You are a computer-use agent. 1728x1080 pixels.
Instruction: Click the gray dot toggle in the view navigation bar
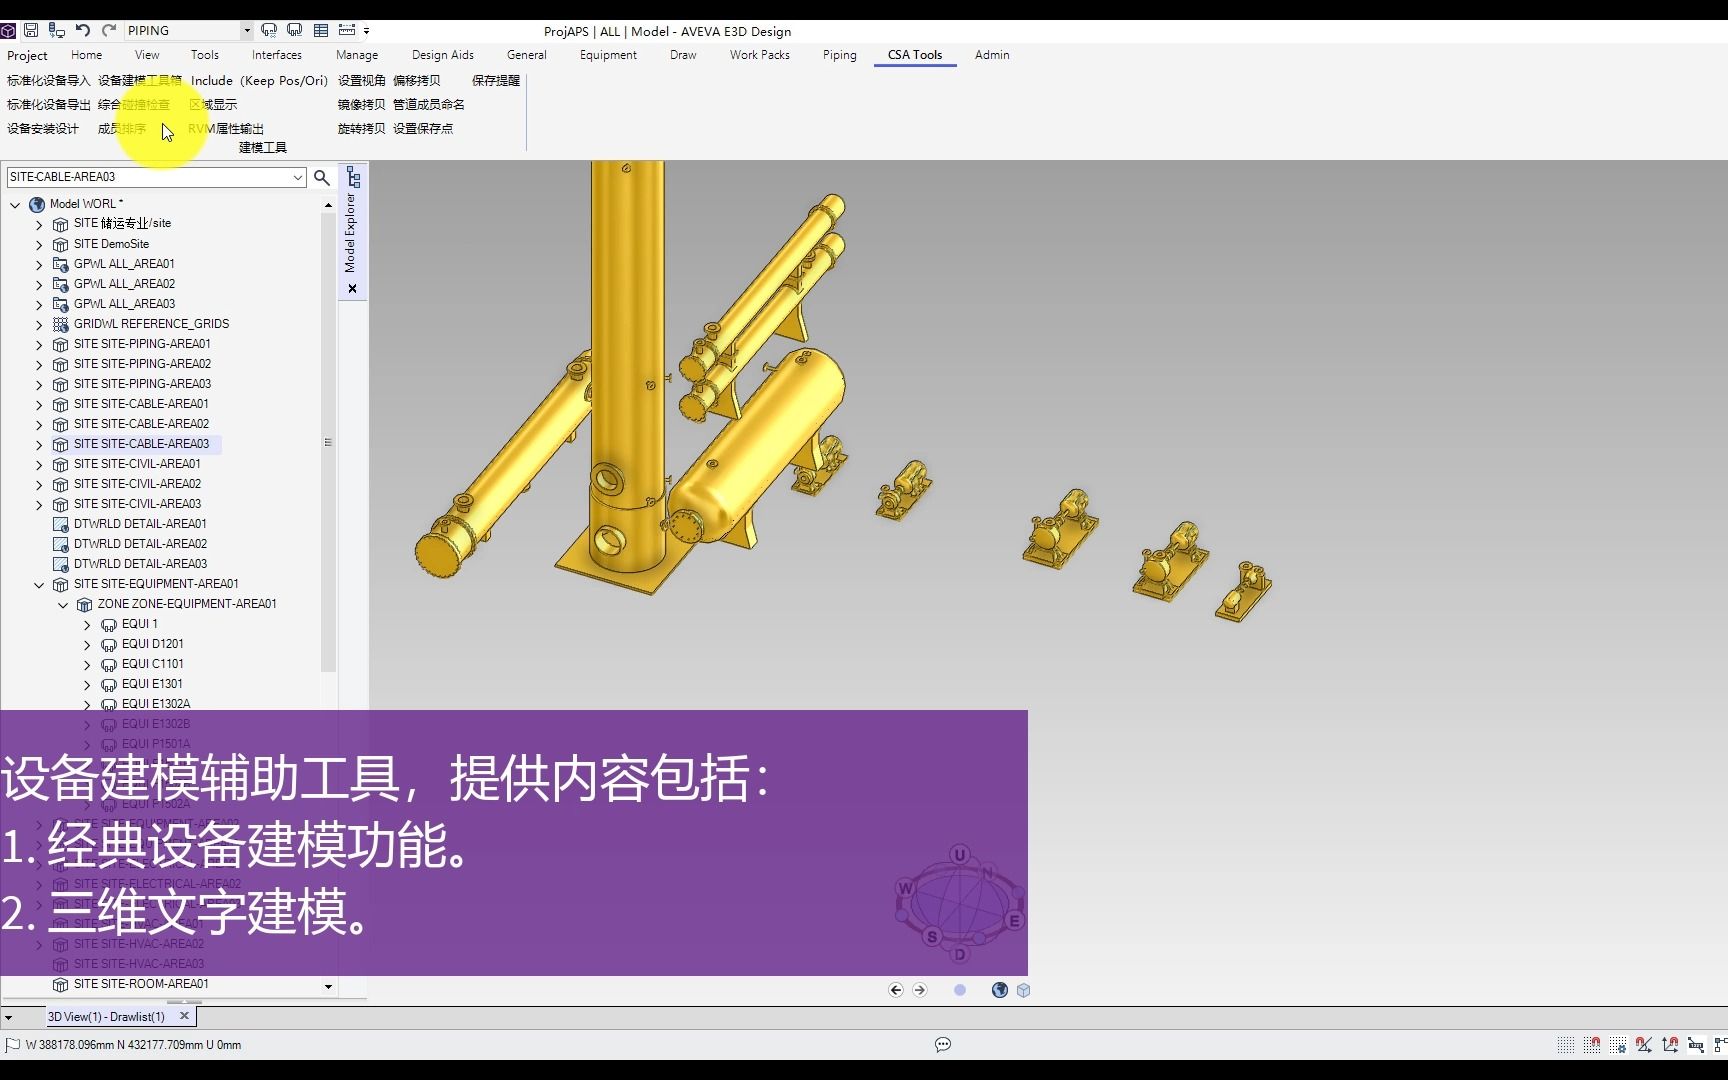tap(960, 990)
